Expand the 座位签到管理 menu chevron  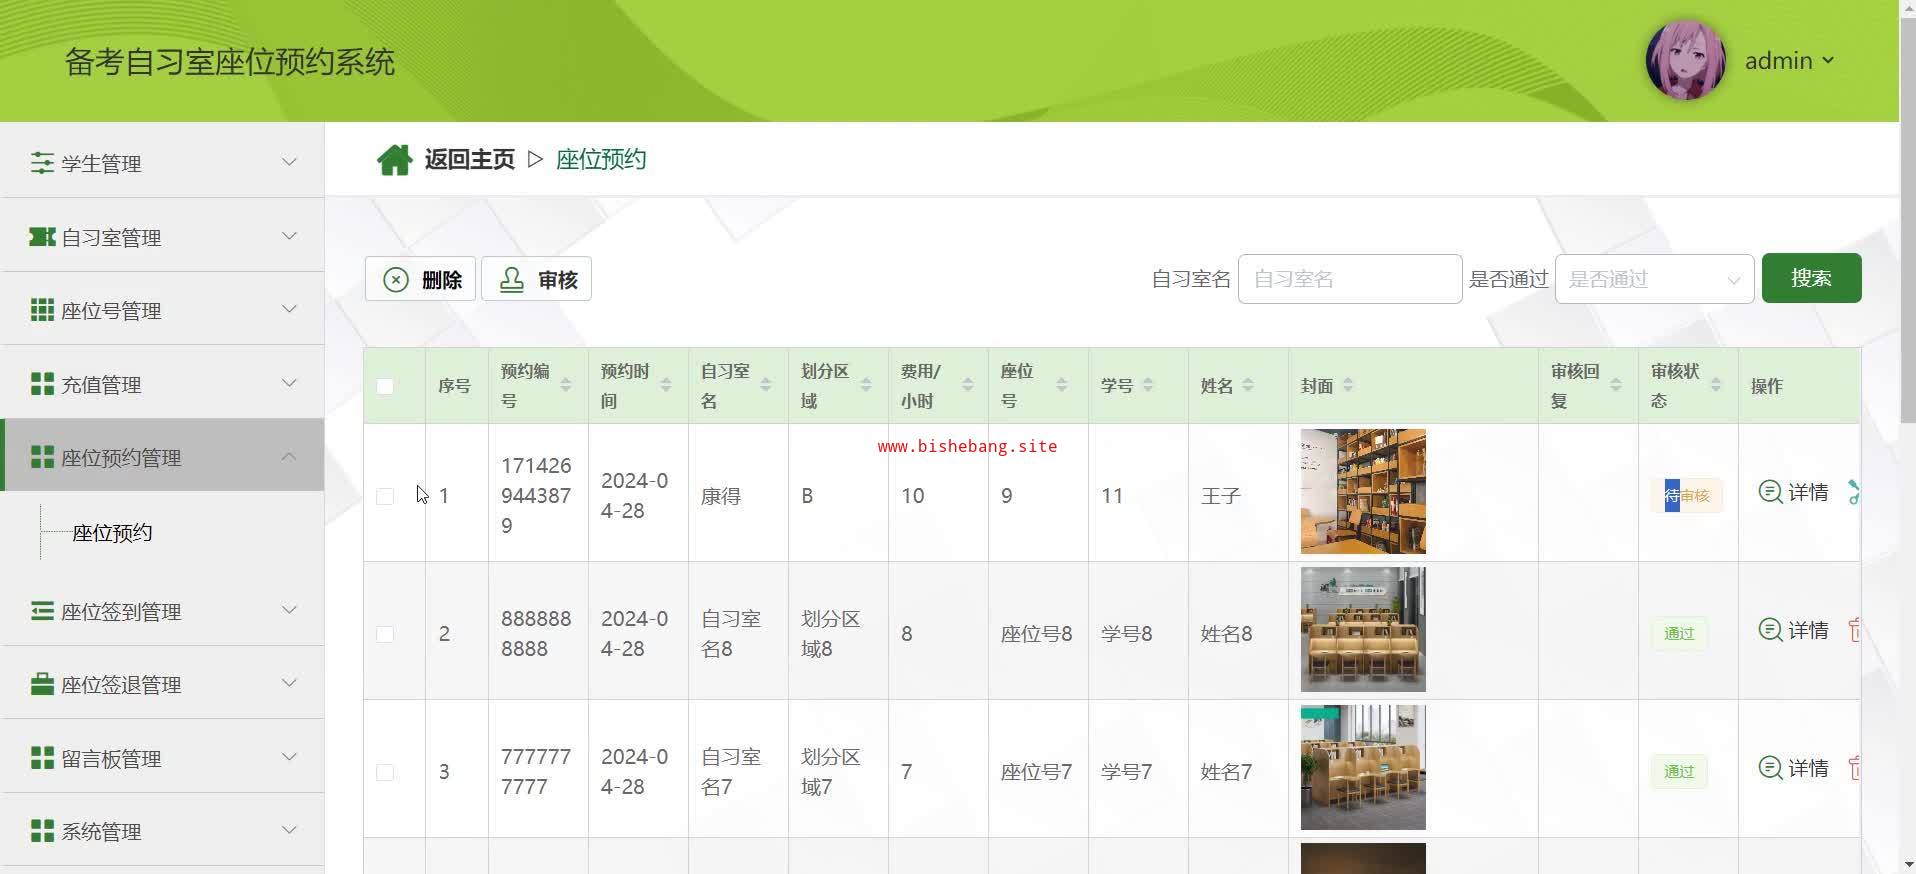[289, 610]
